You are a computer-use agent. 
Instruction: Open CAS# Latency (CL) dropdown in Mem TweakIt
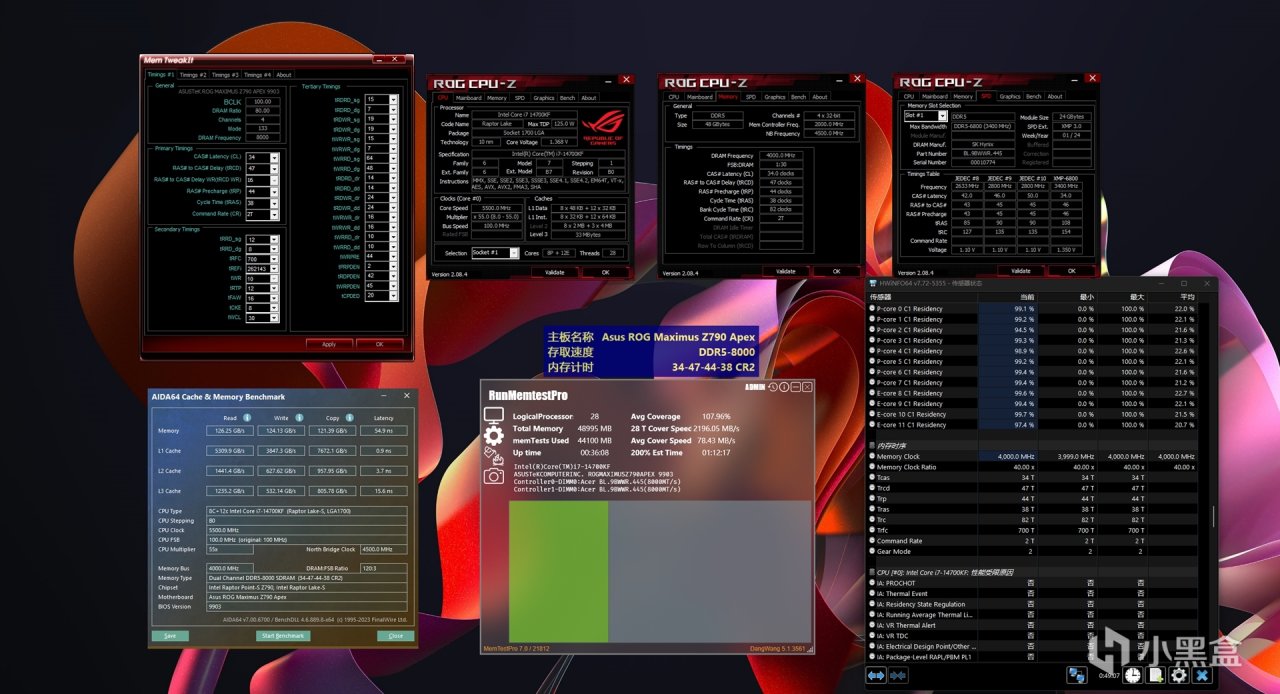275,157
